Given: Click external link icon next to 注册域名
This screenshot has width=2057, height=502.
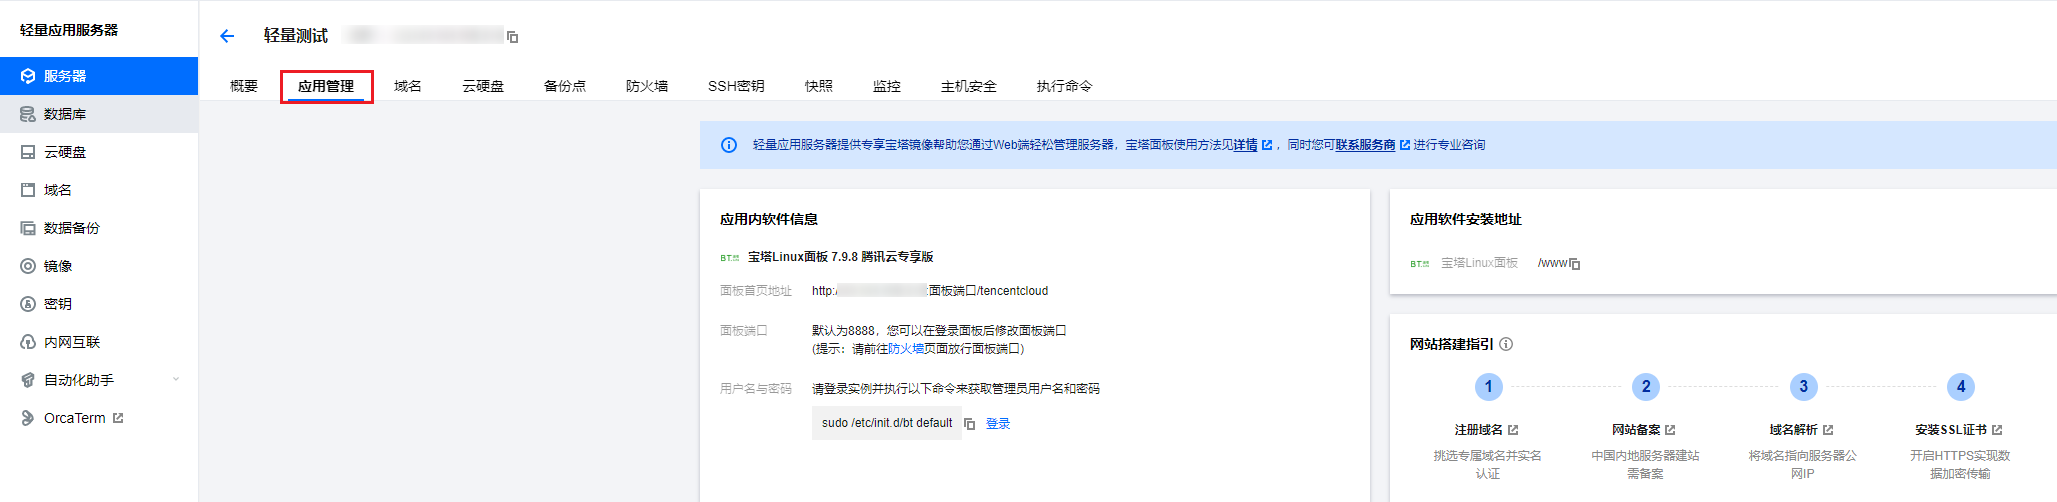Looking at the screenshot, I should click(x=1513, y=430).
